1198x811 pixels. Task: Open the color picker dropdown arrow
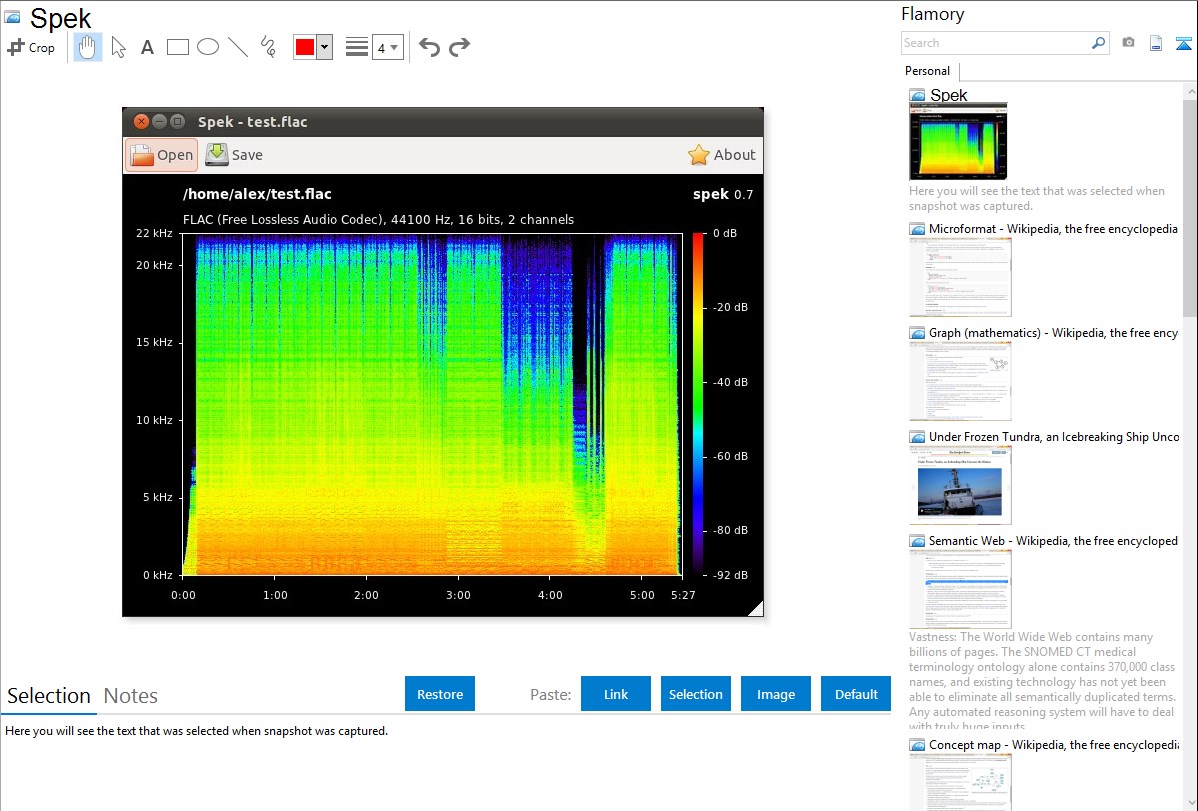coord(324,47)
